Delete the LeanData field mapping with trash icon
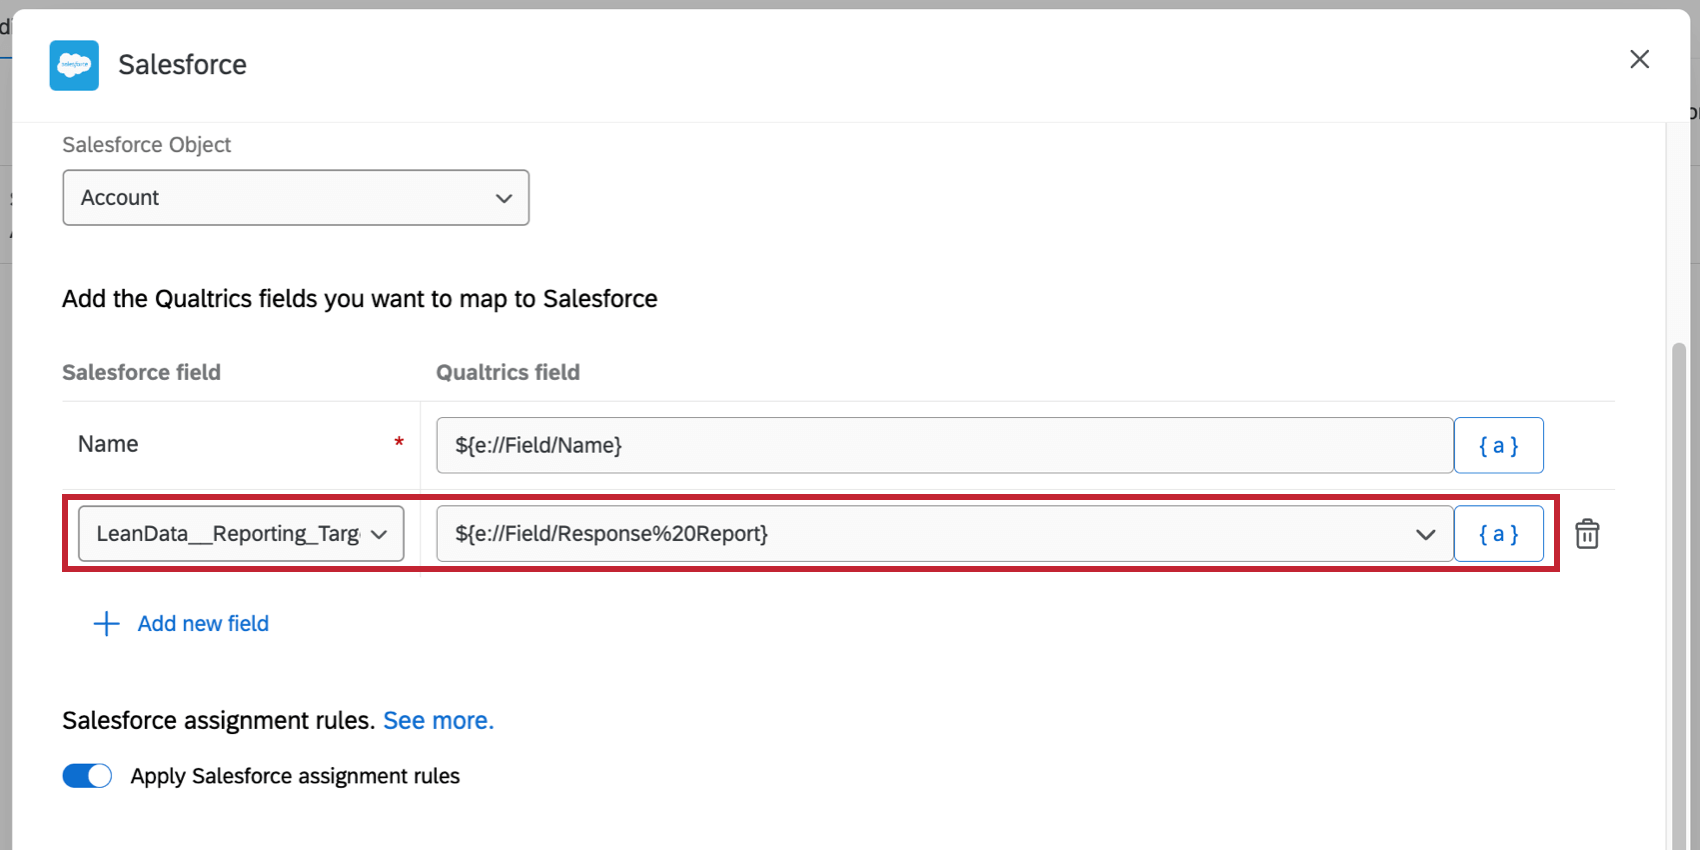Image resolution: width=1700 pixels, height=850 pixels. point(1587,534)
